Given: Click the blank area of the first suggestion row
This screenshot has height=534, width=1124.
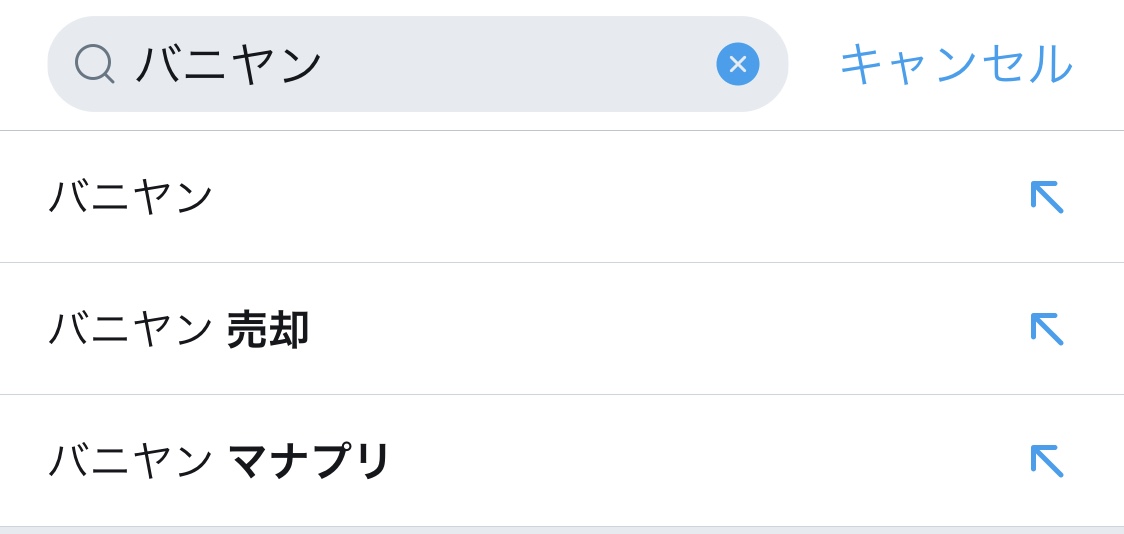Looking at the screenshot, I should (600, 197).
